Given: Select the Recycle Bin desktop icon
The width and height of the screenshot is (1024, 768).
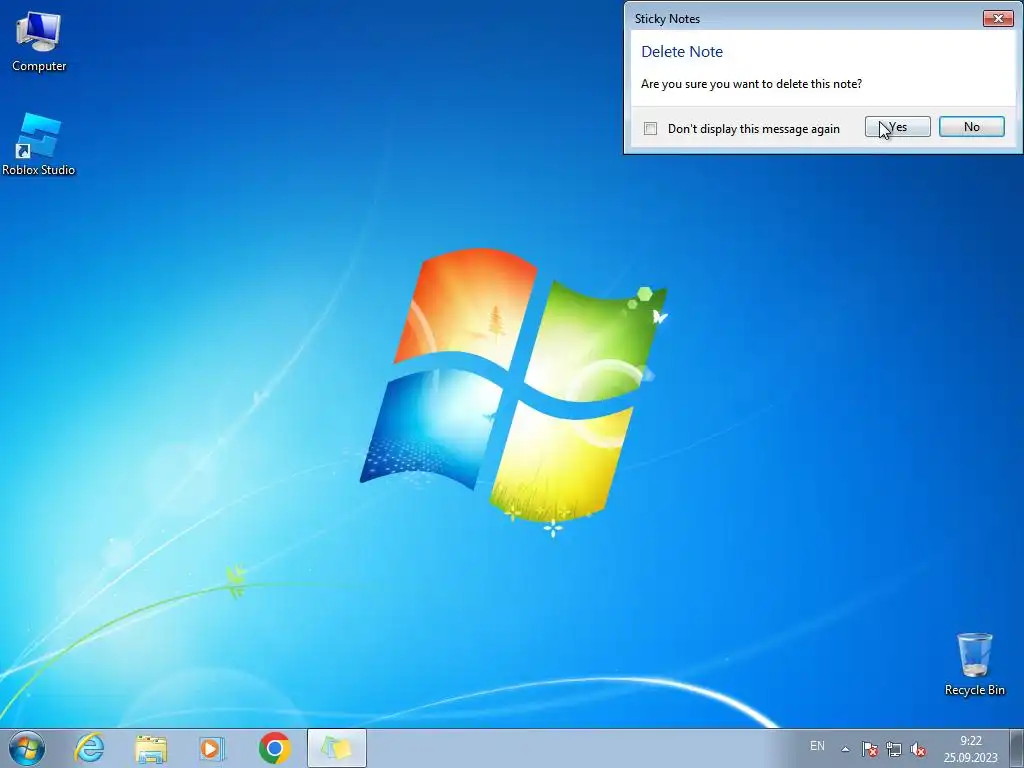Looking at the screenshot, I should [x=974, y=664].
